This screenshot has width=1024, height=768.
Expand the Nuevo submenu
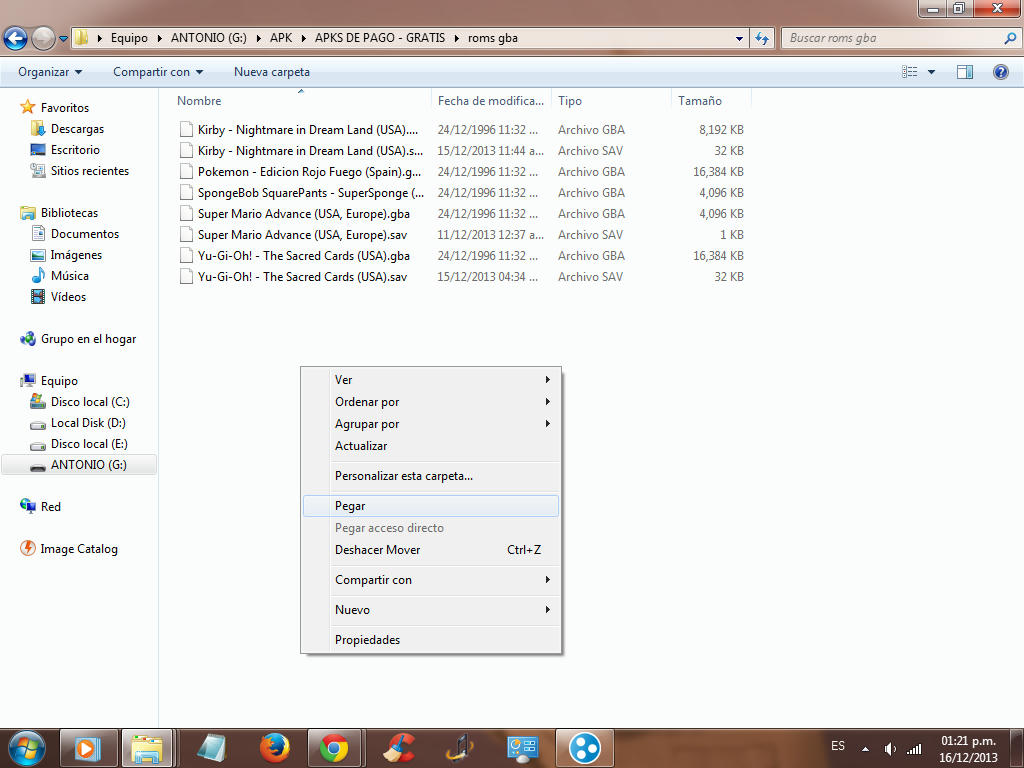click(352, 610)
